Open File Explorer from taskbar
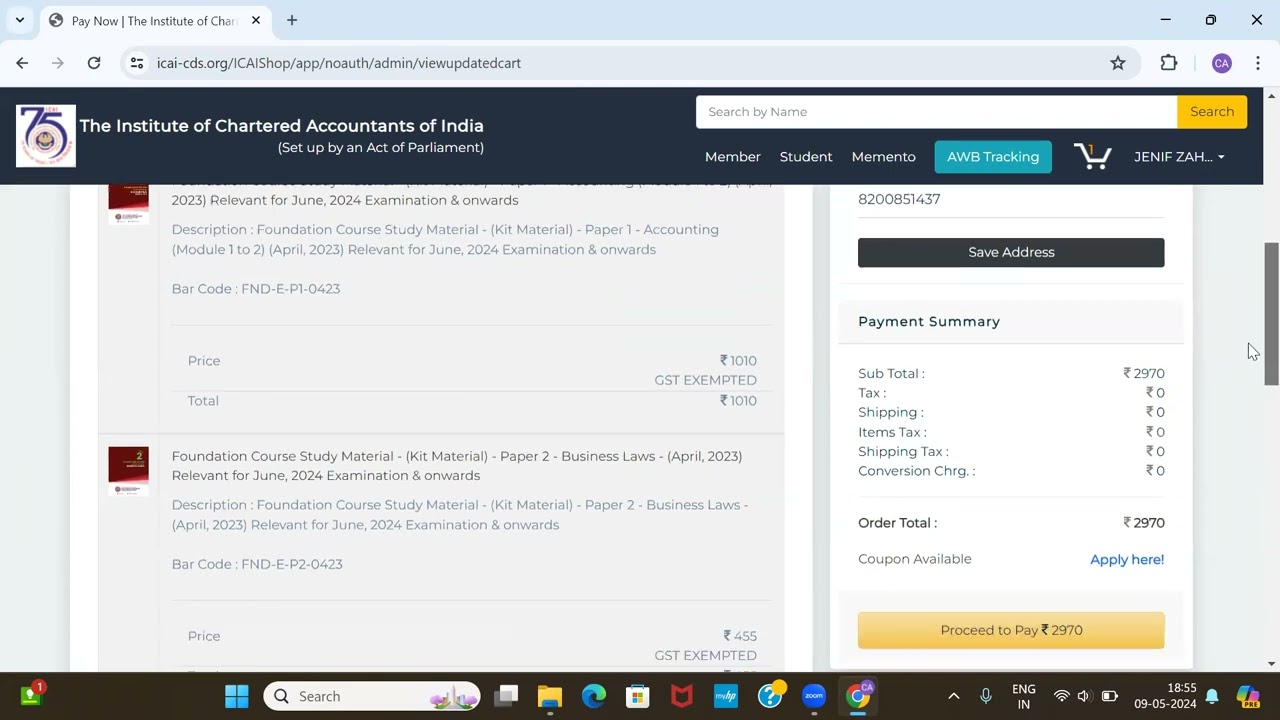 [550, 696]
